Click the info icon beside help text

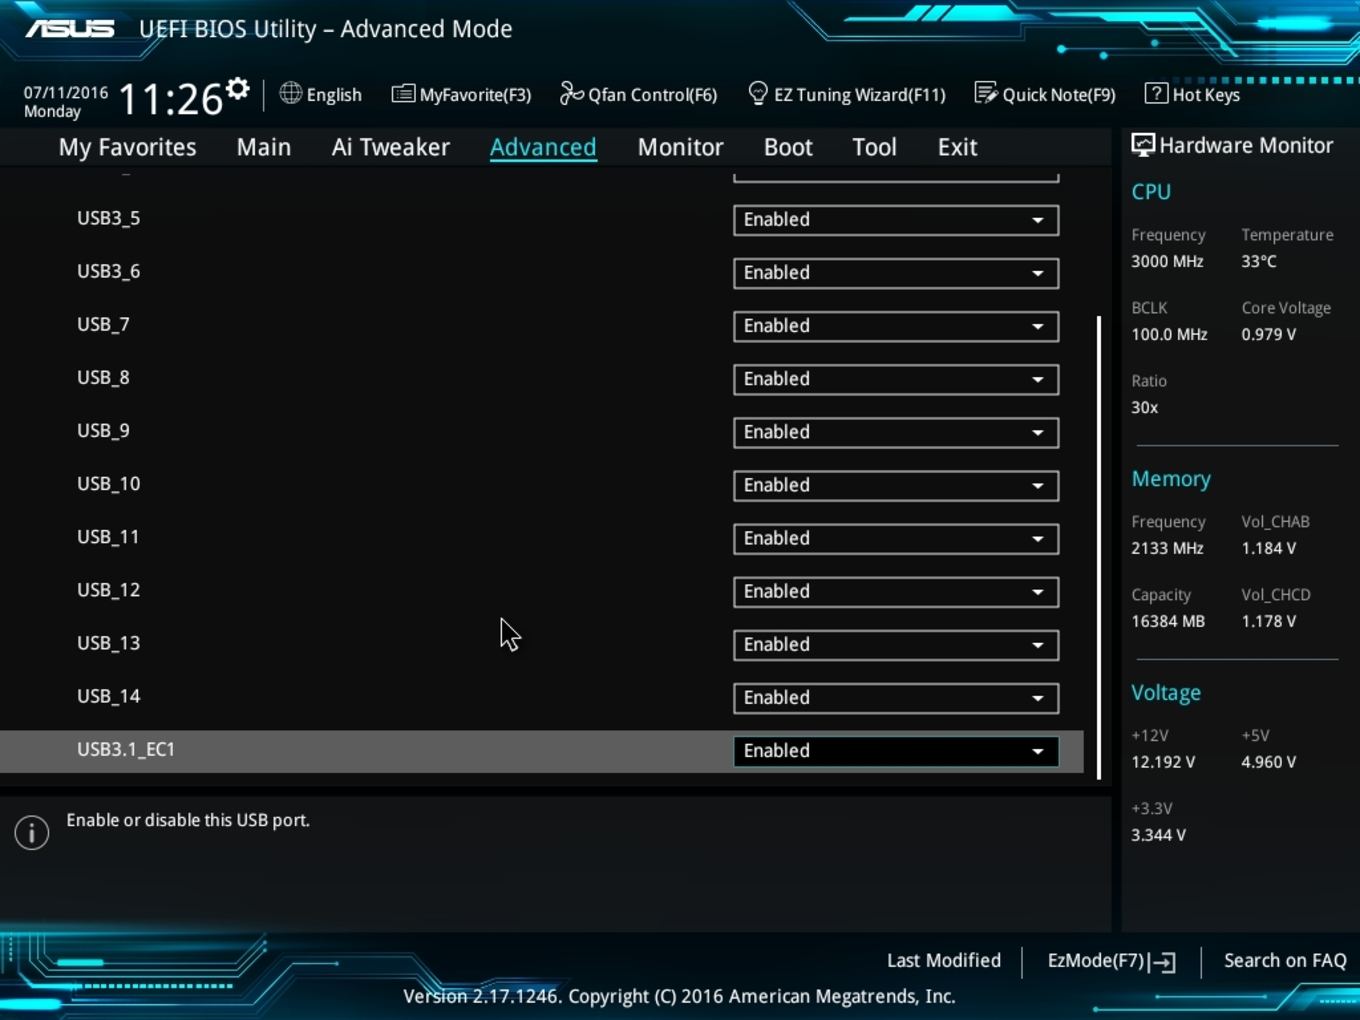(x=32, y=832)
